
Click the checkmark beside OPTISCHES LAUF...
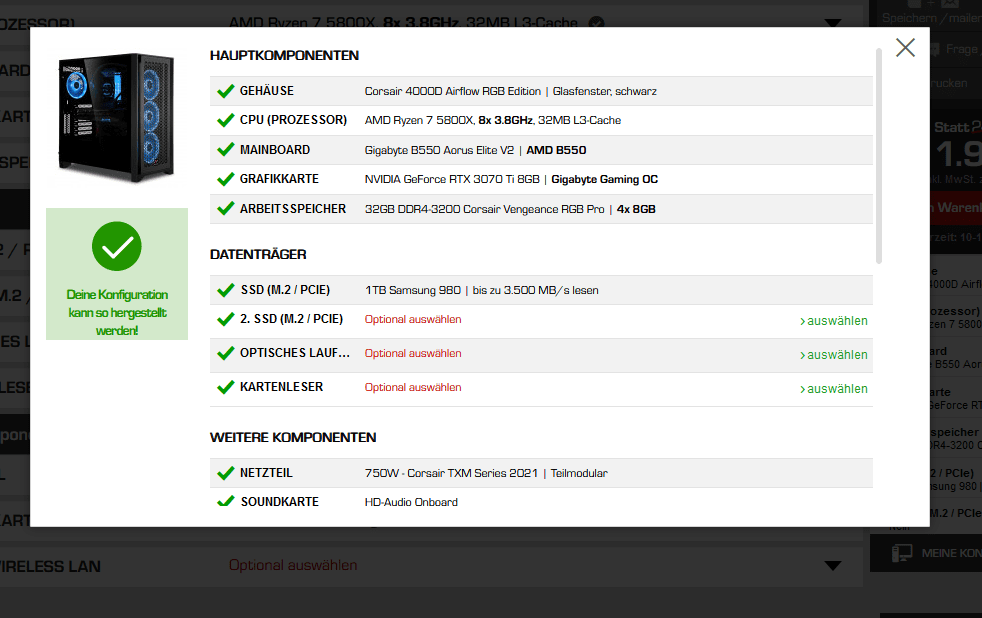coord(225,354)
